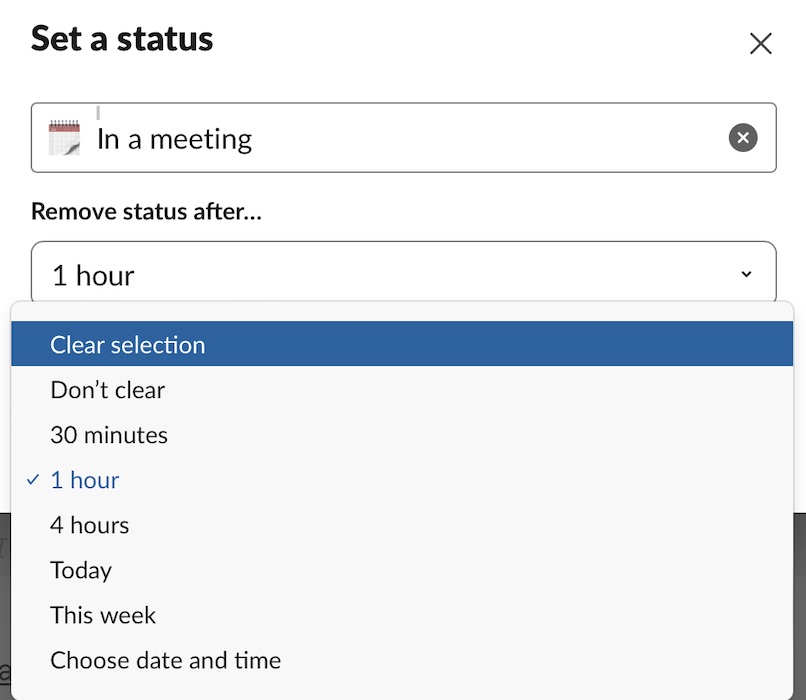Select the '1 hour' duration option
The image size is (806, 700).
click(85, 480)
